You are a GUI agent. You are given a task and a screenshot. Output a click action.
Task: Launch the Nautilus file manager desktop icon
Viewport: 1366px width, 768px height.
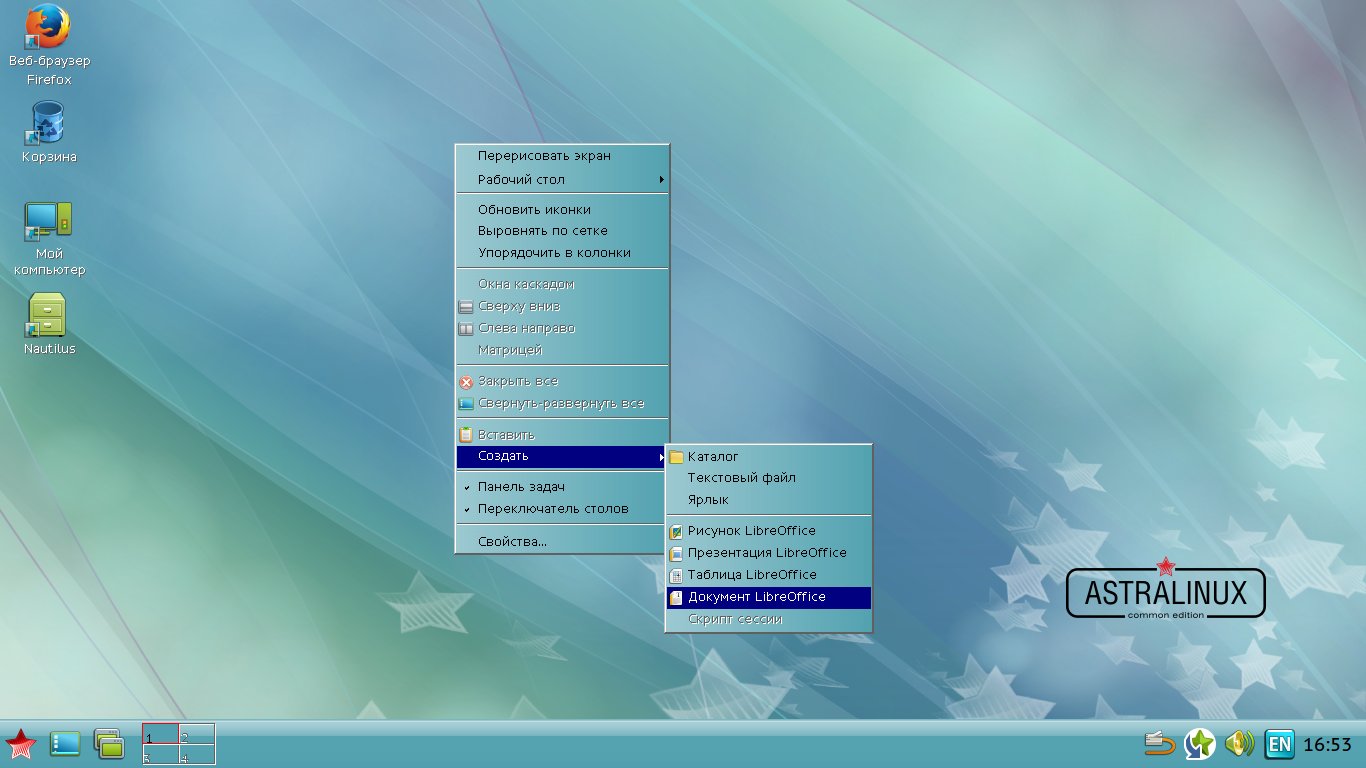48,316
